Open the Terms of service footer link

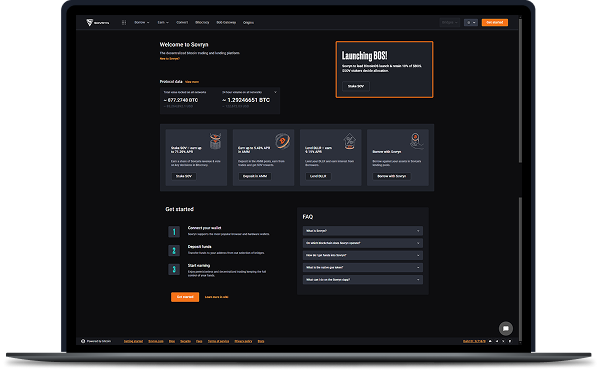[218, 341]
